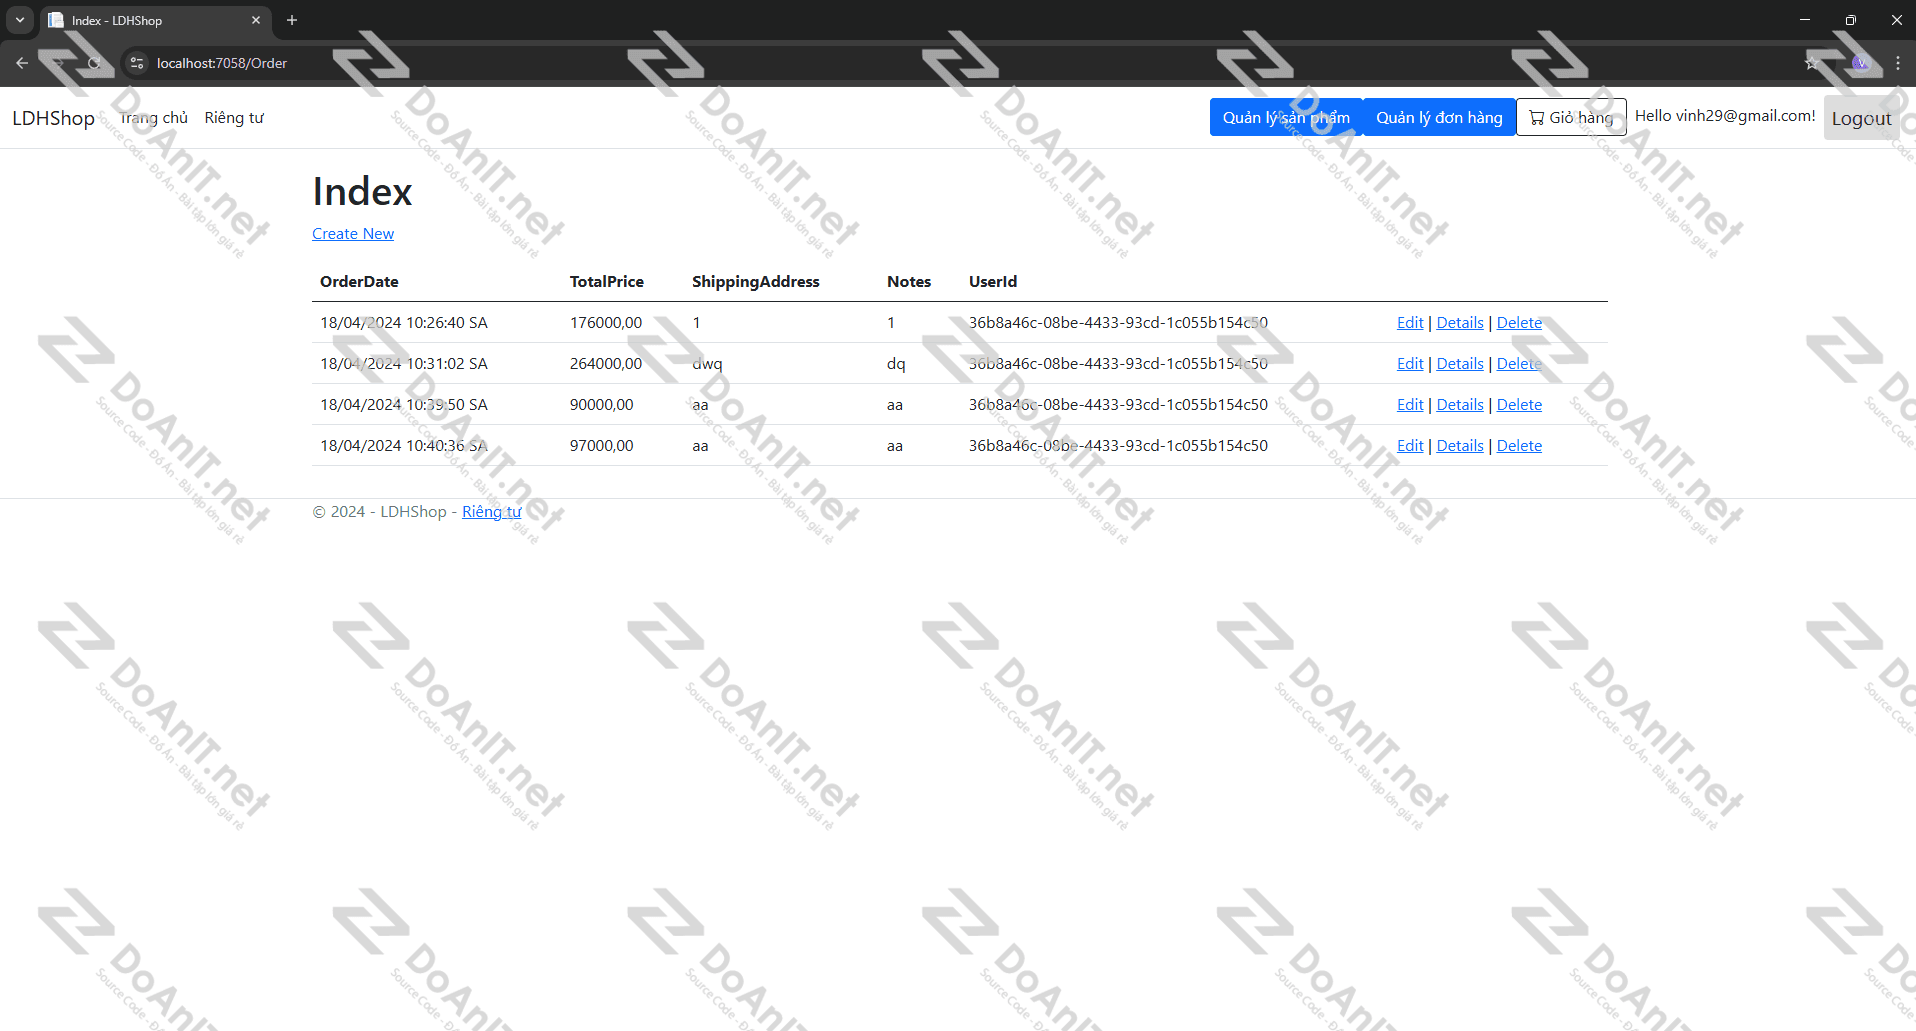This screenshot has height=1031, width=1916.
Task: Select the Index - LDHShop browser tab
Action: [x=155, y=20]
